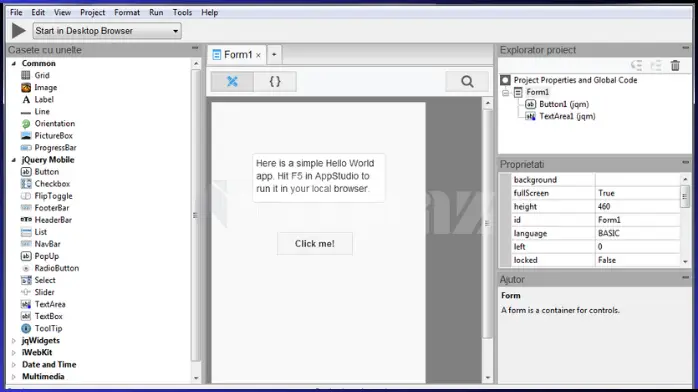This screenshot has width=698, height=392.
Task: Minimize the Proprietati panel
Action: (x=685, y=162)
